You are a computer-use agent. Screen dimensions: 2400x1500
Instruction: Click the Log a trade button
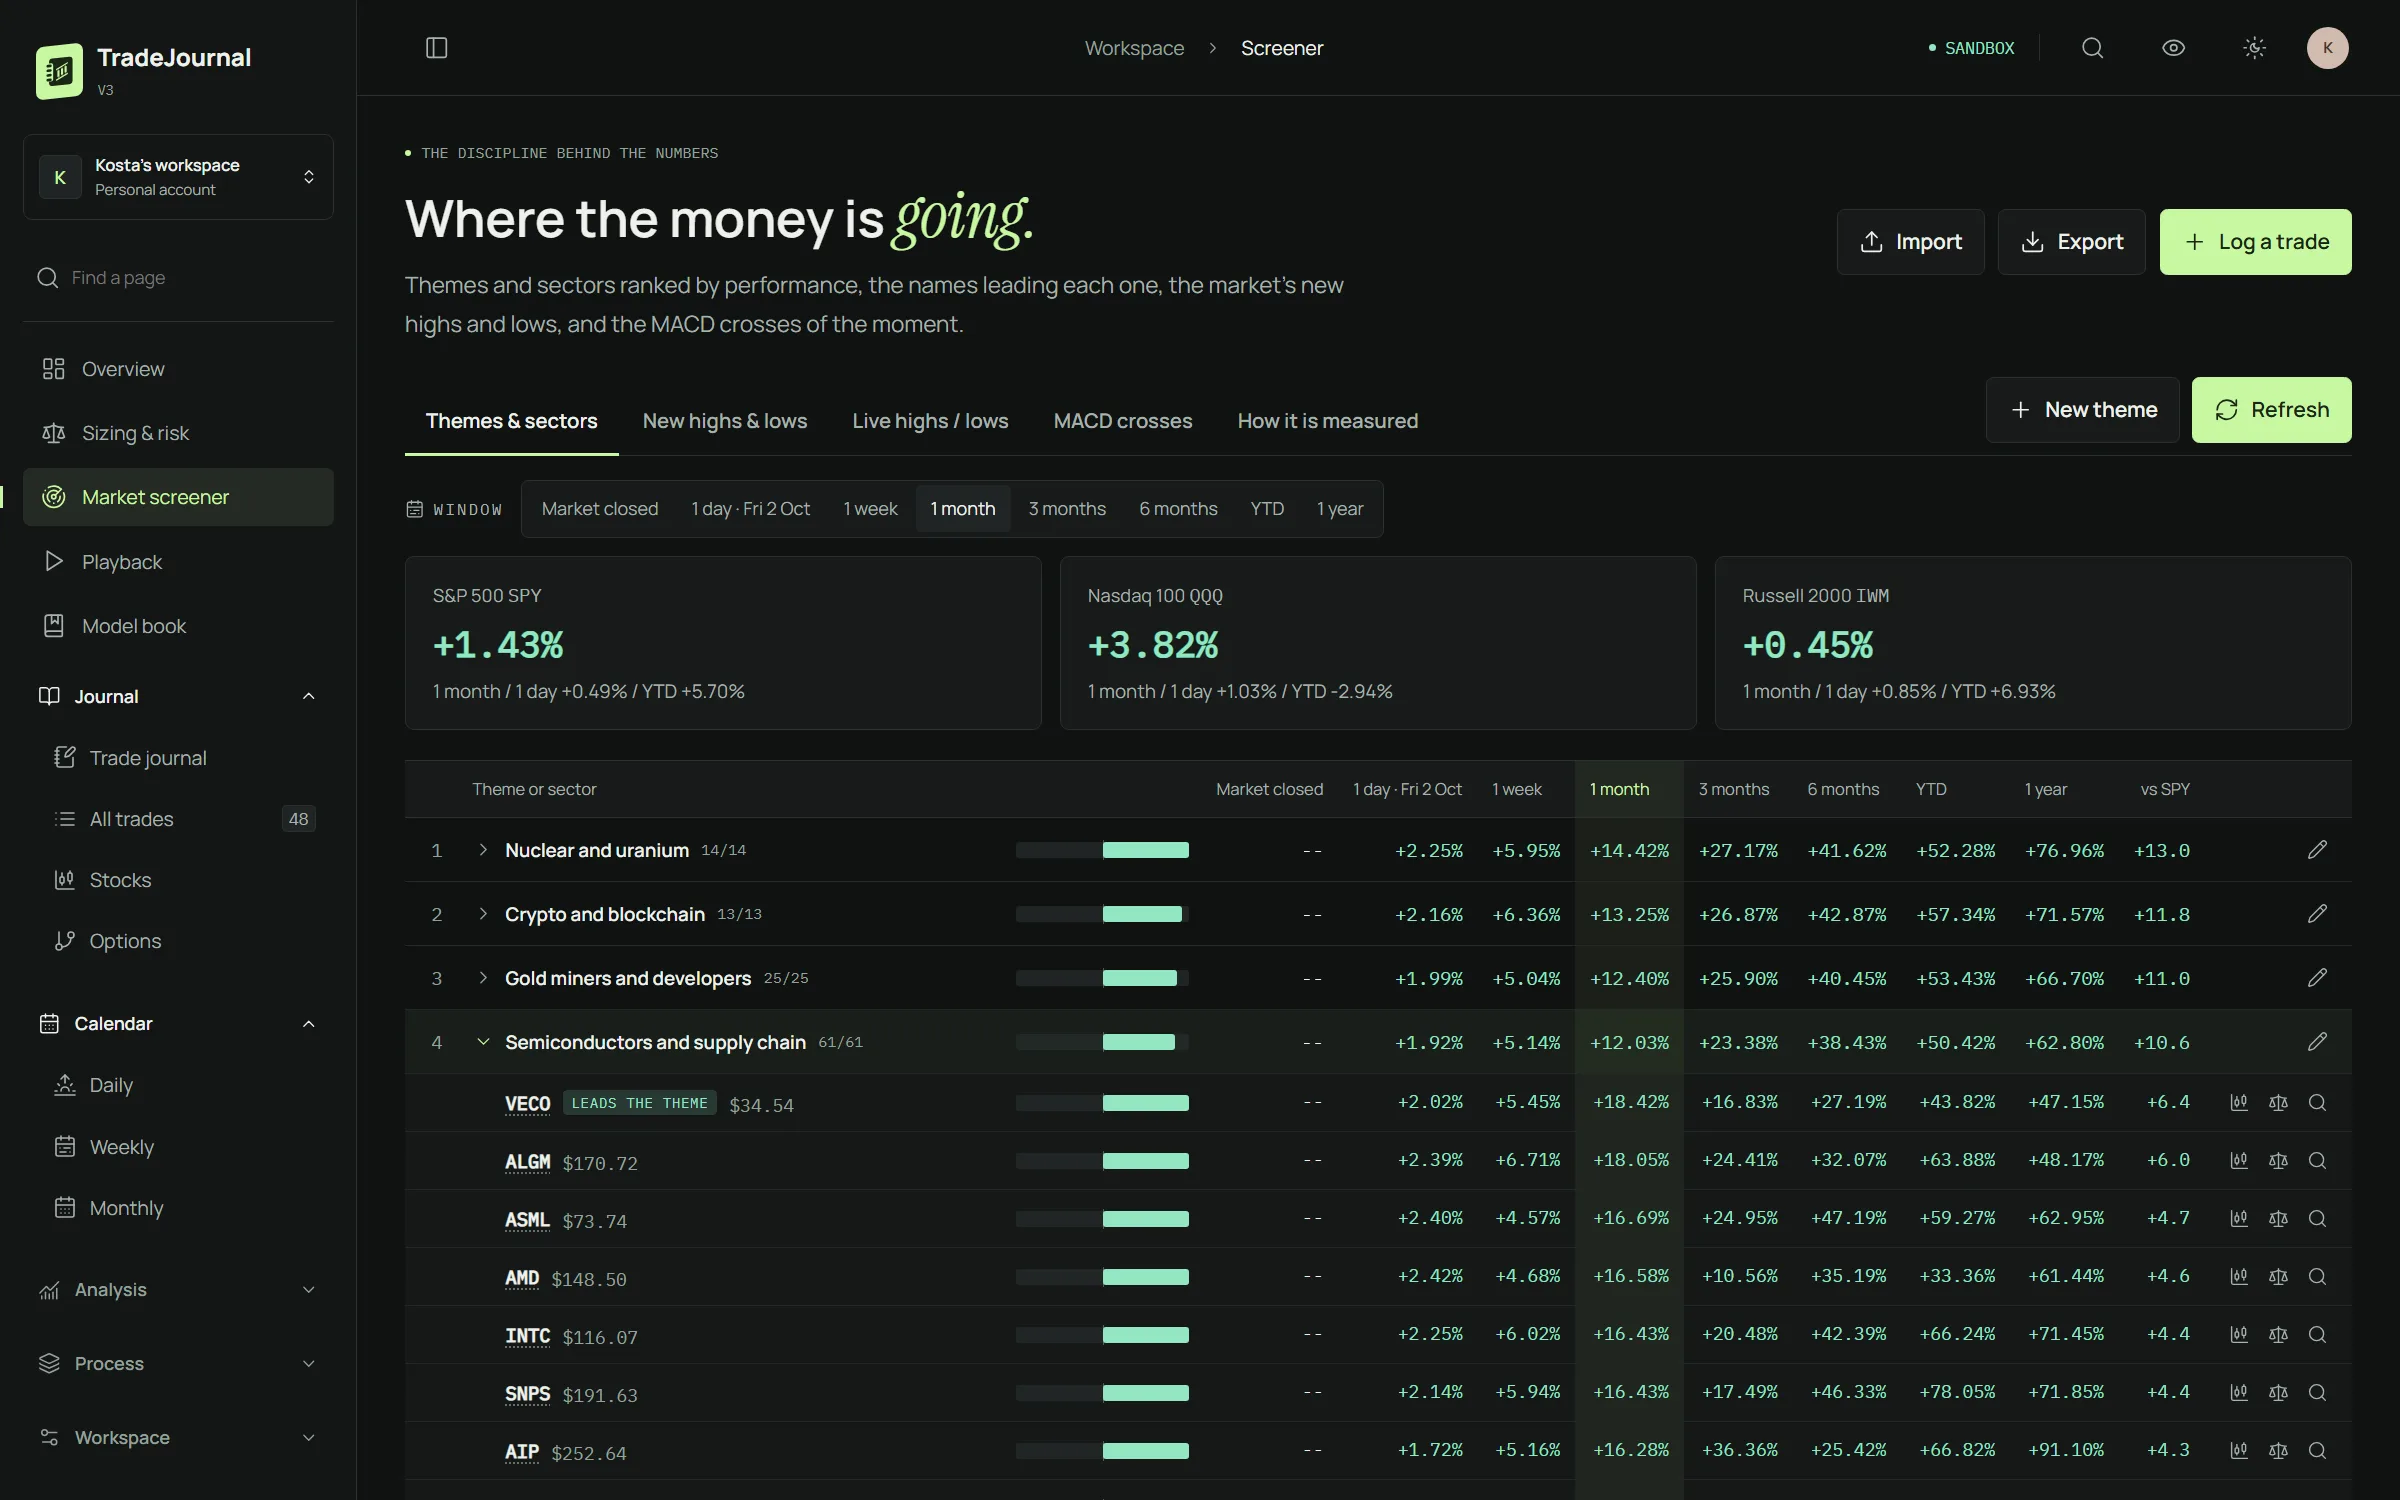pyautogui.click(x=2255, y=242)
